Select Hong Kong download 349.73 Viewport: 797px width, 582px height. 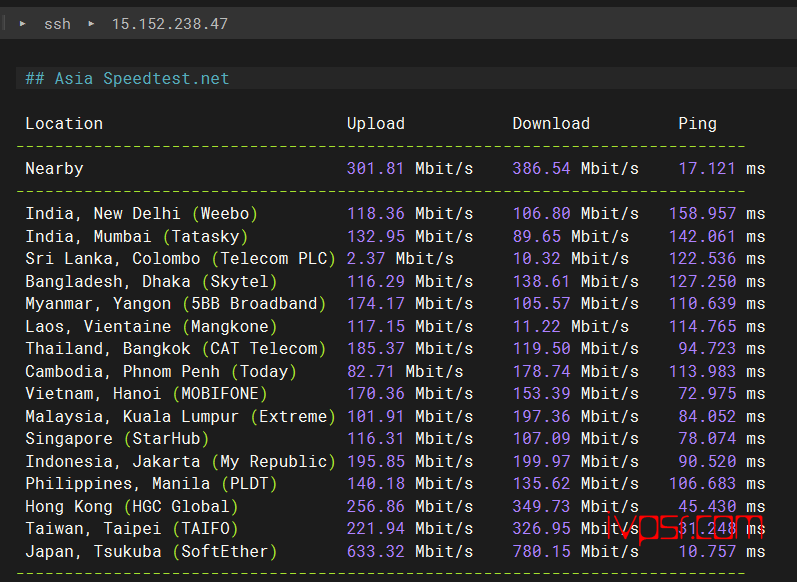coord(541,507)
